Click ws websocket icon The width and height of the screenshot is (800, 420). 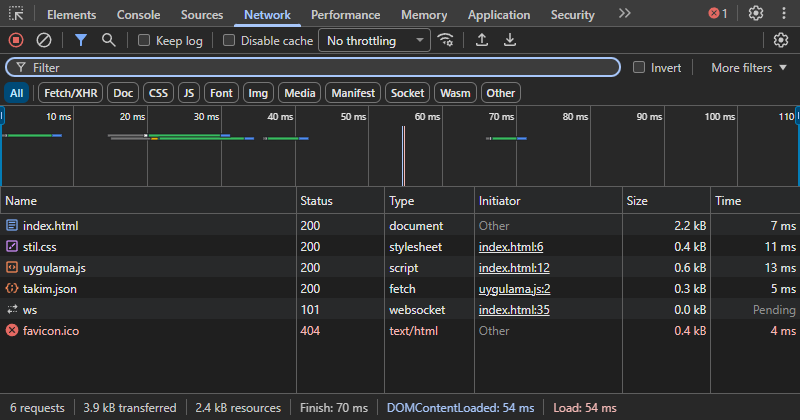point(12,309)
